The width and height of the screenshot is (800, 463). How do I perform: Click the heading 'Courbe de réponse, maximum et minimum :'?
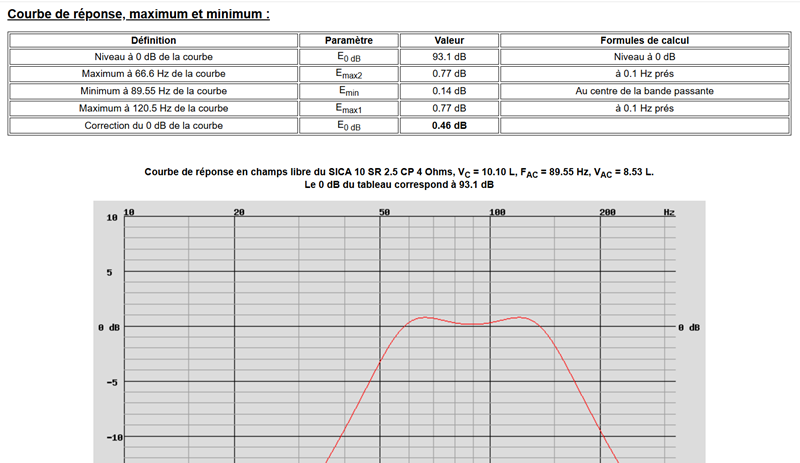138,14
